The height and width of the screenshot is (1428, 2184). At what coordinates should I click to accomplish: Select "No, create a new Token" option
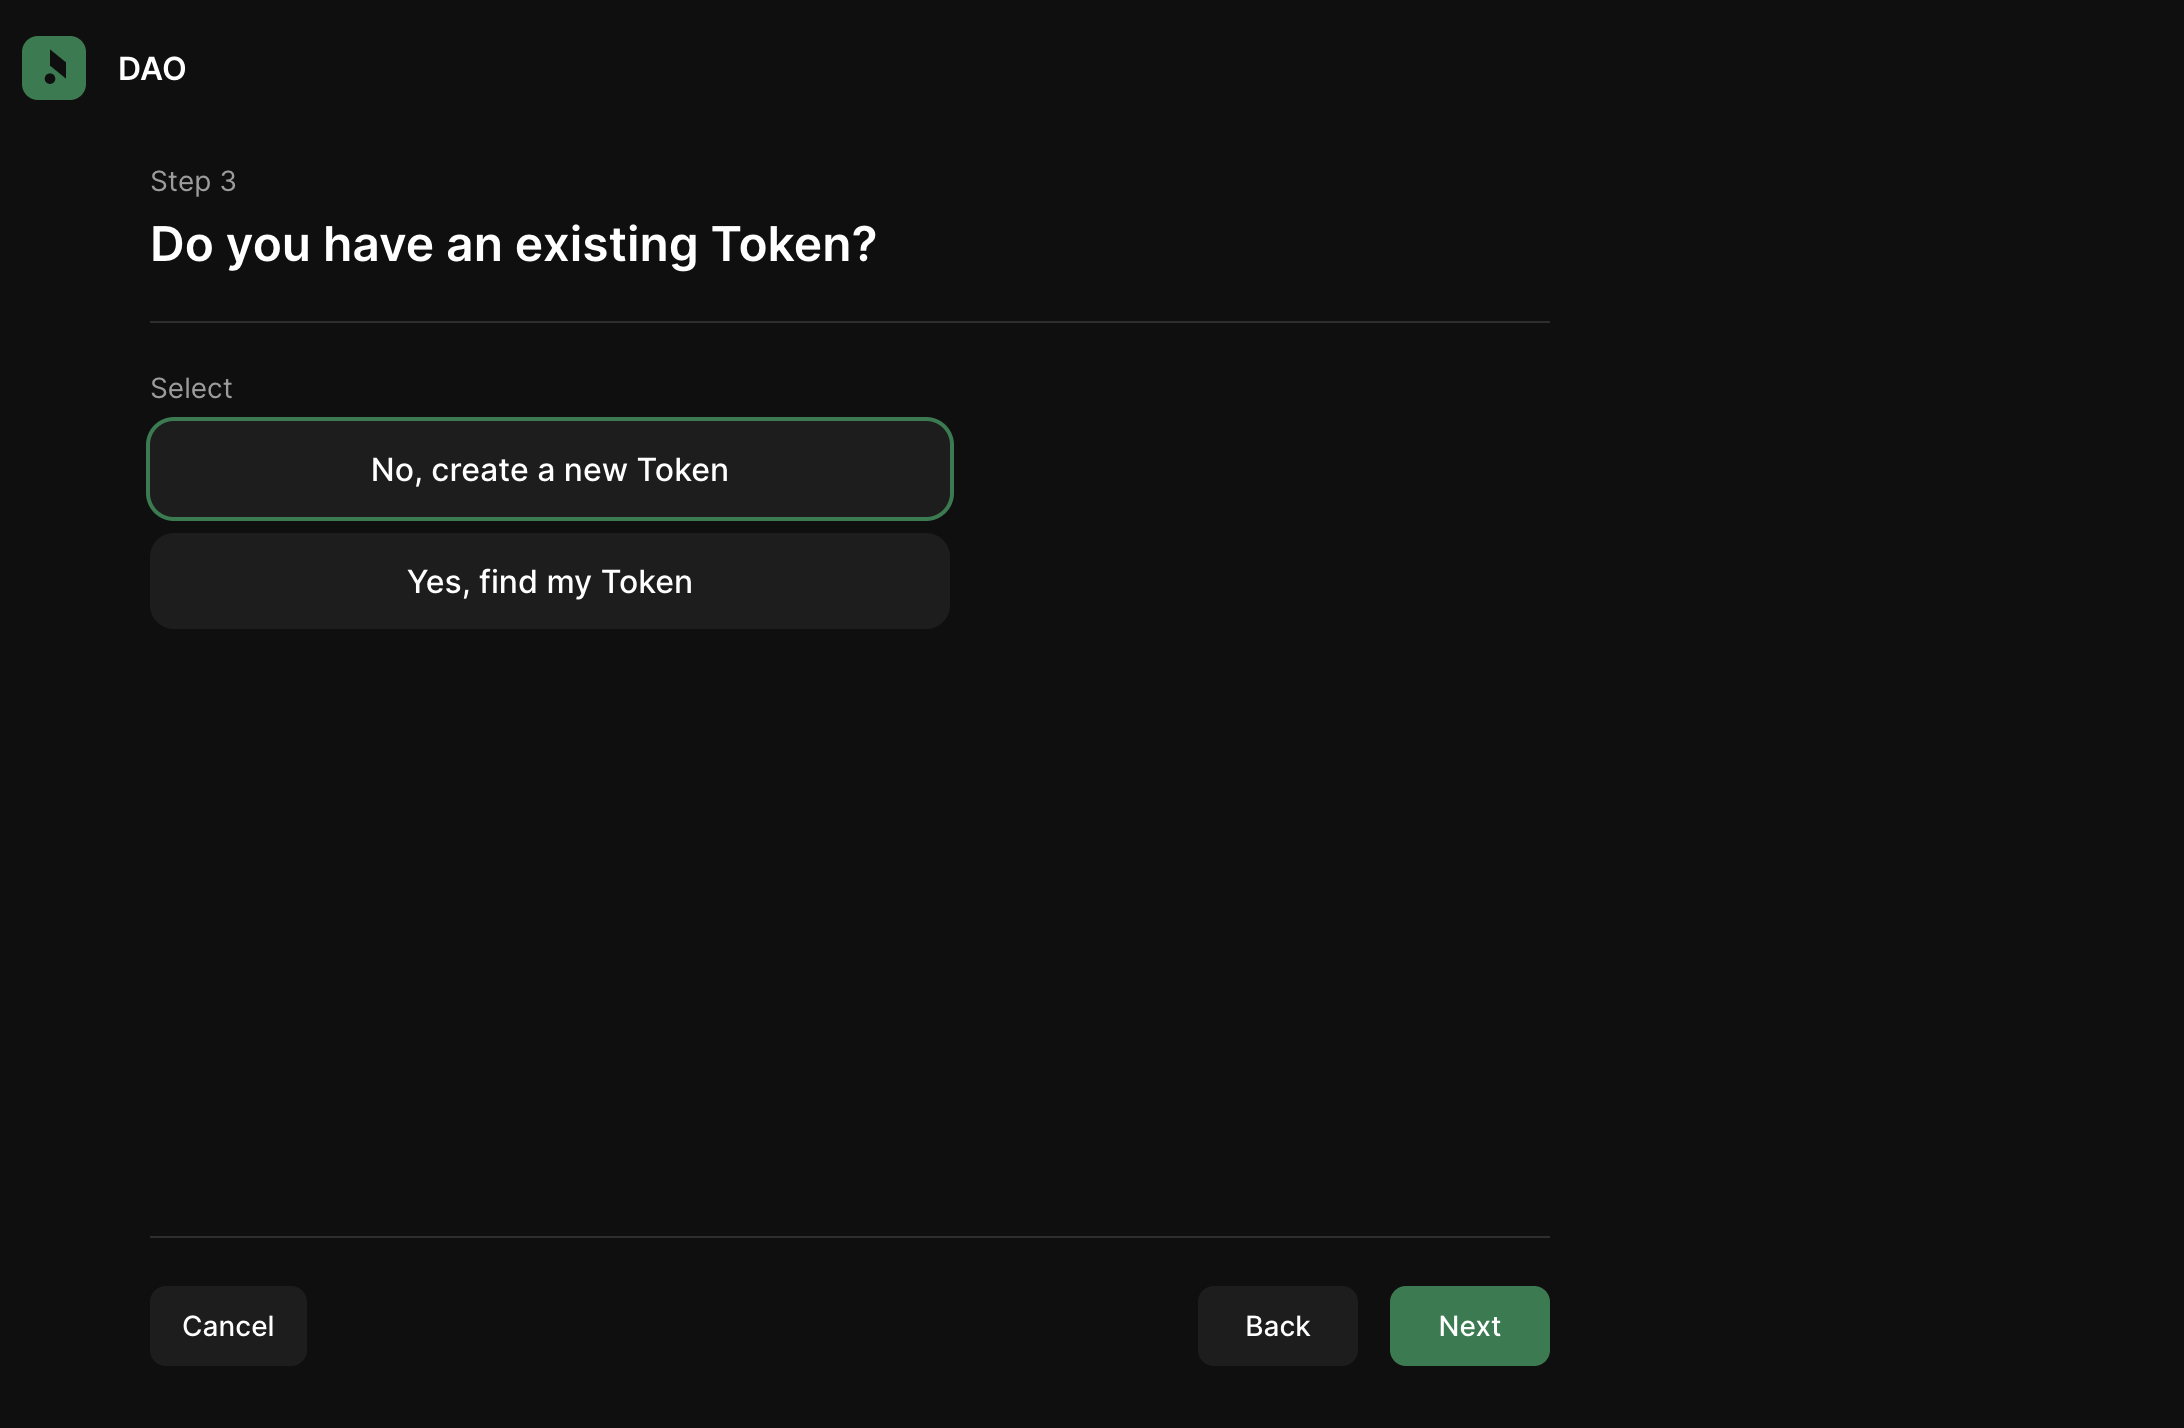549,470
